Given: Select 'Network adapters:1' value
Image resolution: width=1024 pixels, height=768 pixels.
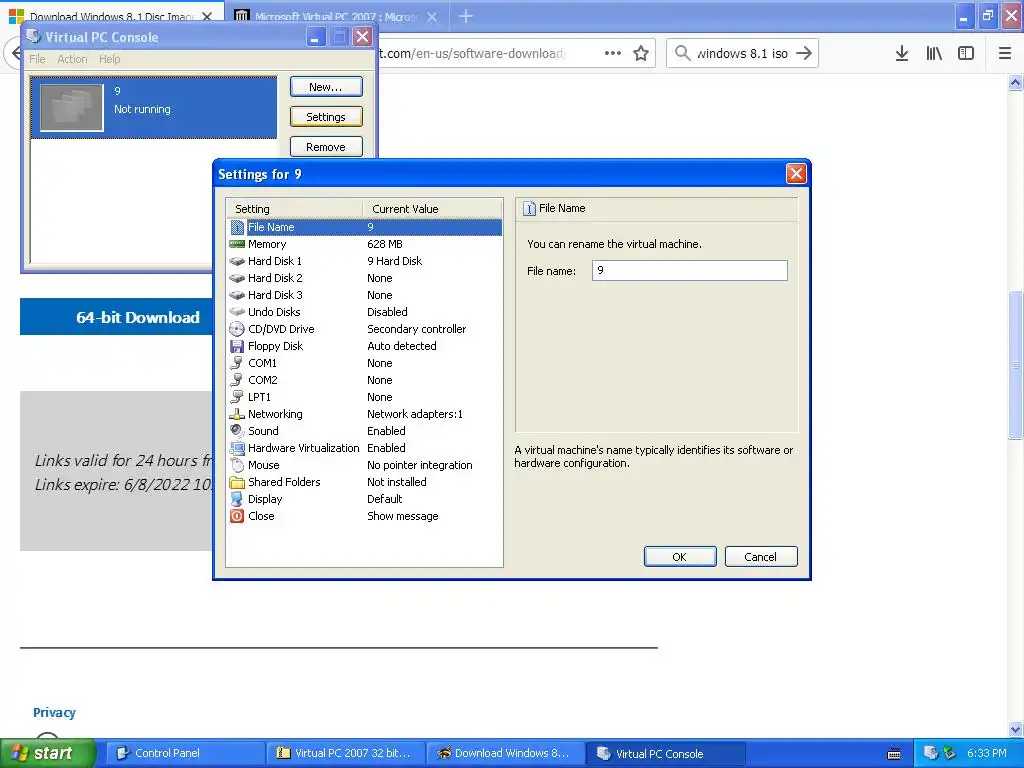Looking at the screenshot, I should (x=415, y=414).
